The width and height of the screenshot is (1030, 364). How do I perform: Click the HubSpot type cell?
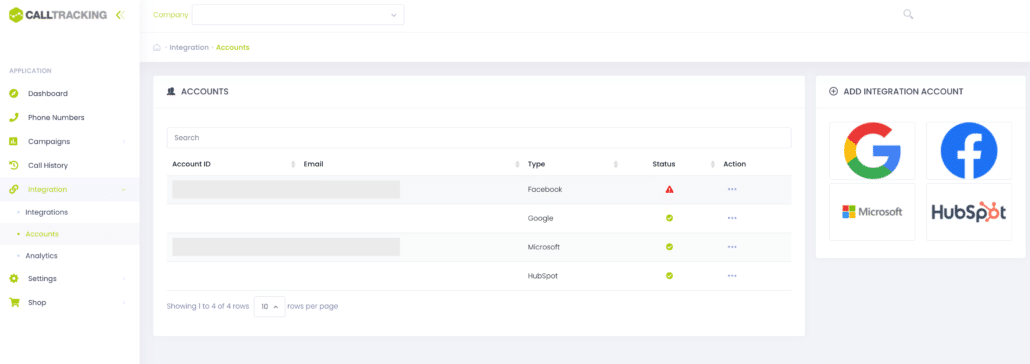(543, 276)
